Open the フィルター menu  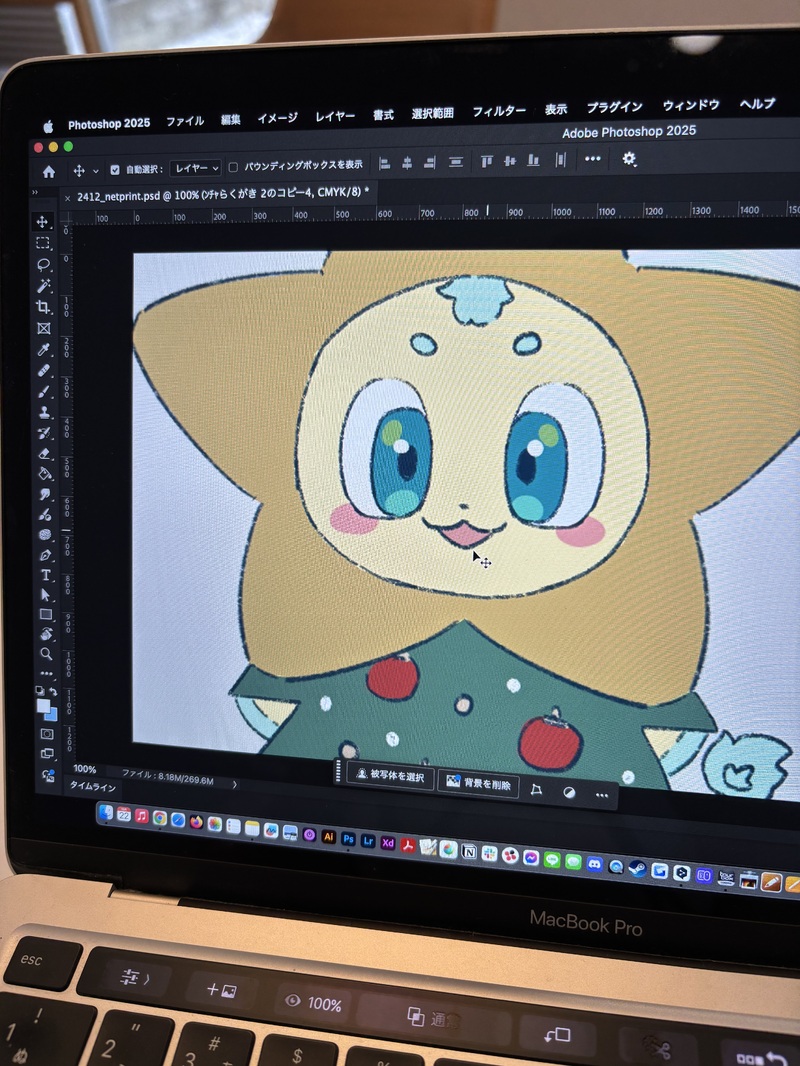(499, 111)
